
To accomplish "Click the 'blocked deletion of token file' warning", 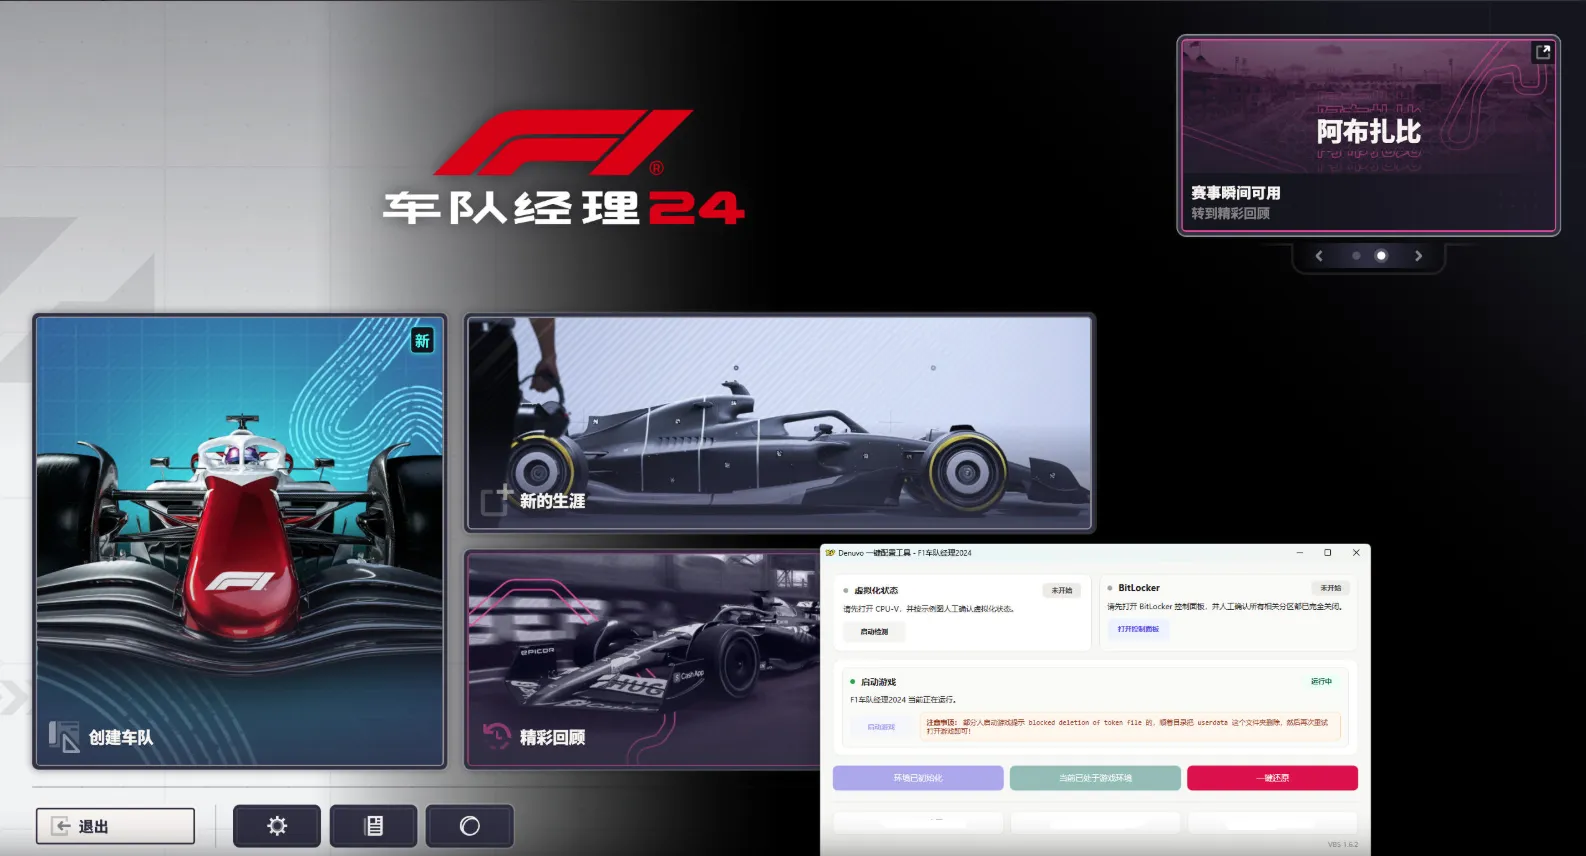I will click(1130, 726).
